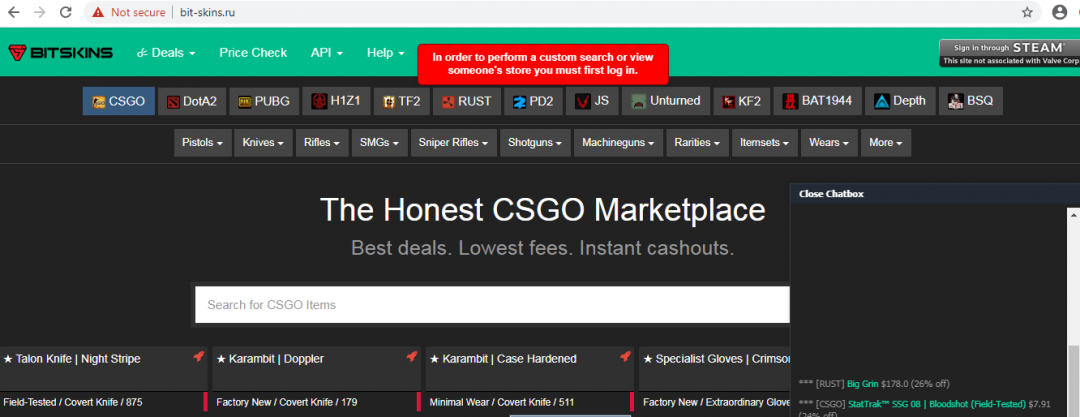Switch to the RUST game tab
This screenshot has width=1080, height=417.
pos(466,101)
